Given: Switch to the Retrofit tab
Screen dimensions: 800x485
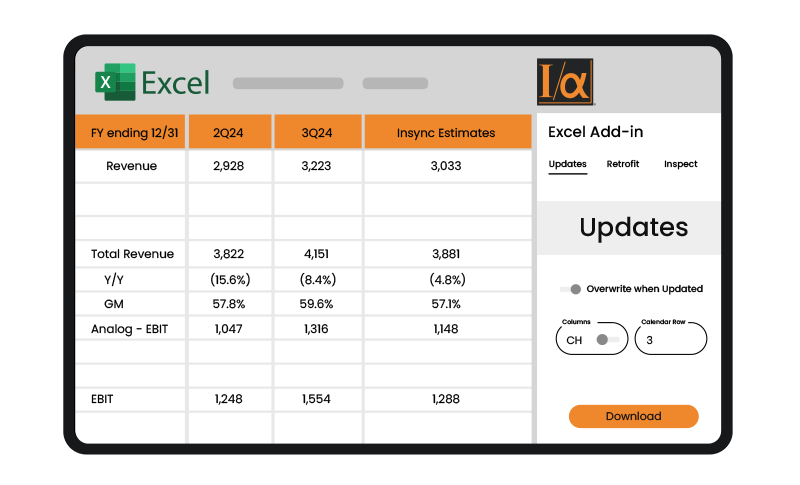Looking at the screenshot, I should [622, 164].
